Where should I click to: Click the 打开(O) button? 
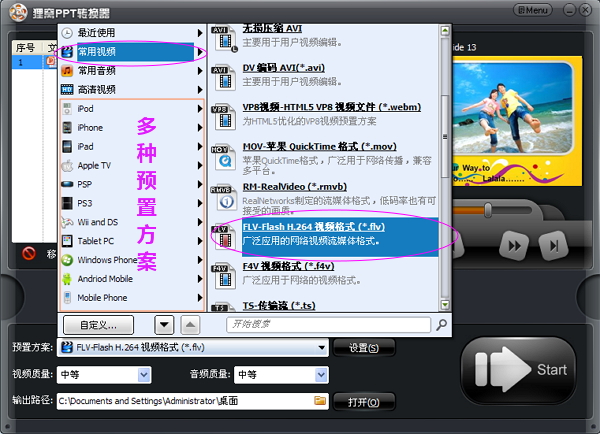[364, 402]
